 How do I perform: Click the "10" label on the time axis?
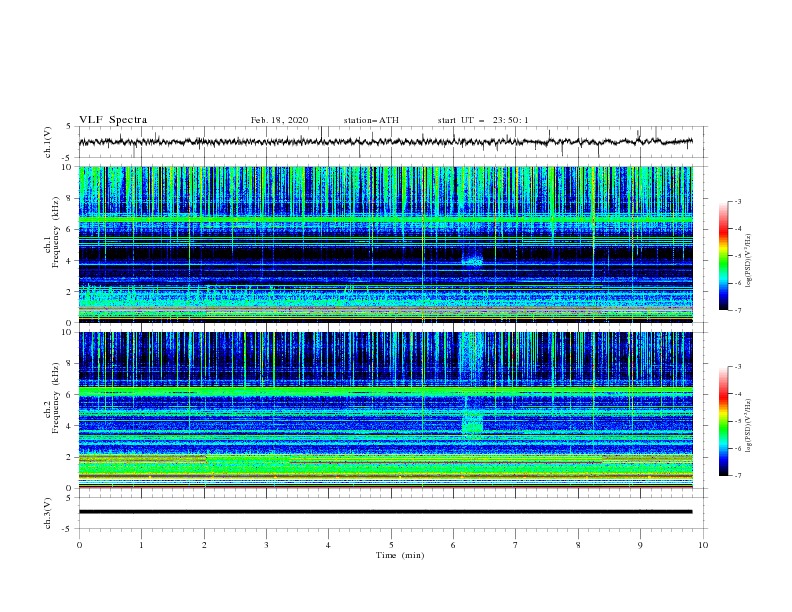(x=703, y=545)
